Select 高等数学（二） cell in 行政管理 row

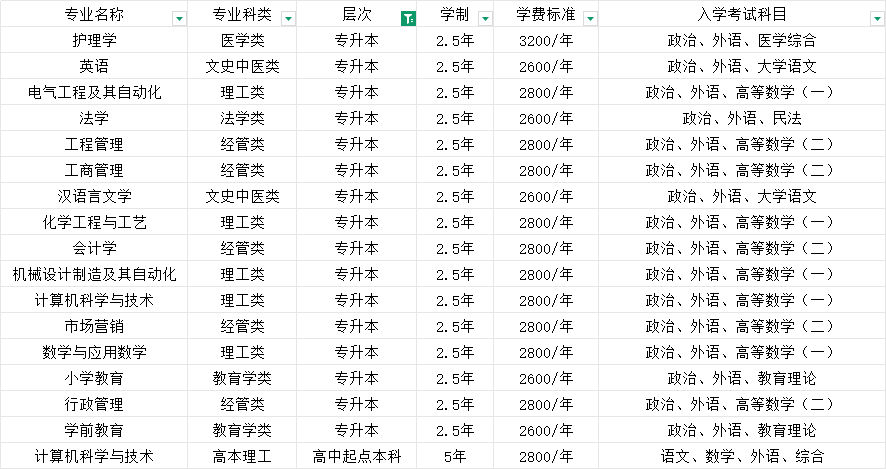742,404
